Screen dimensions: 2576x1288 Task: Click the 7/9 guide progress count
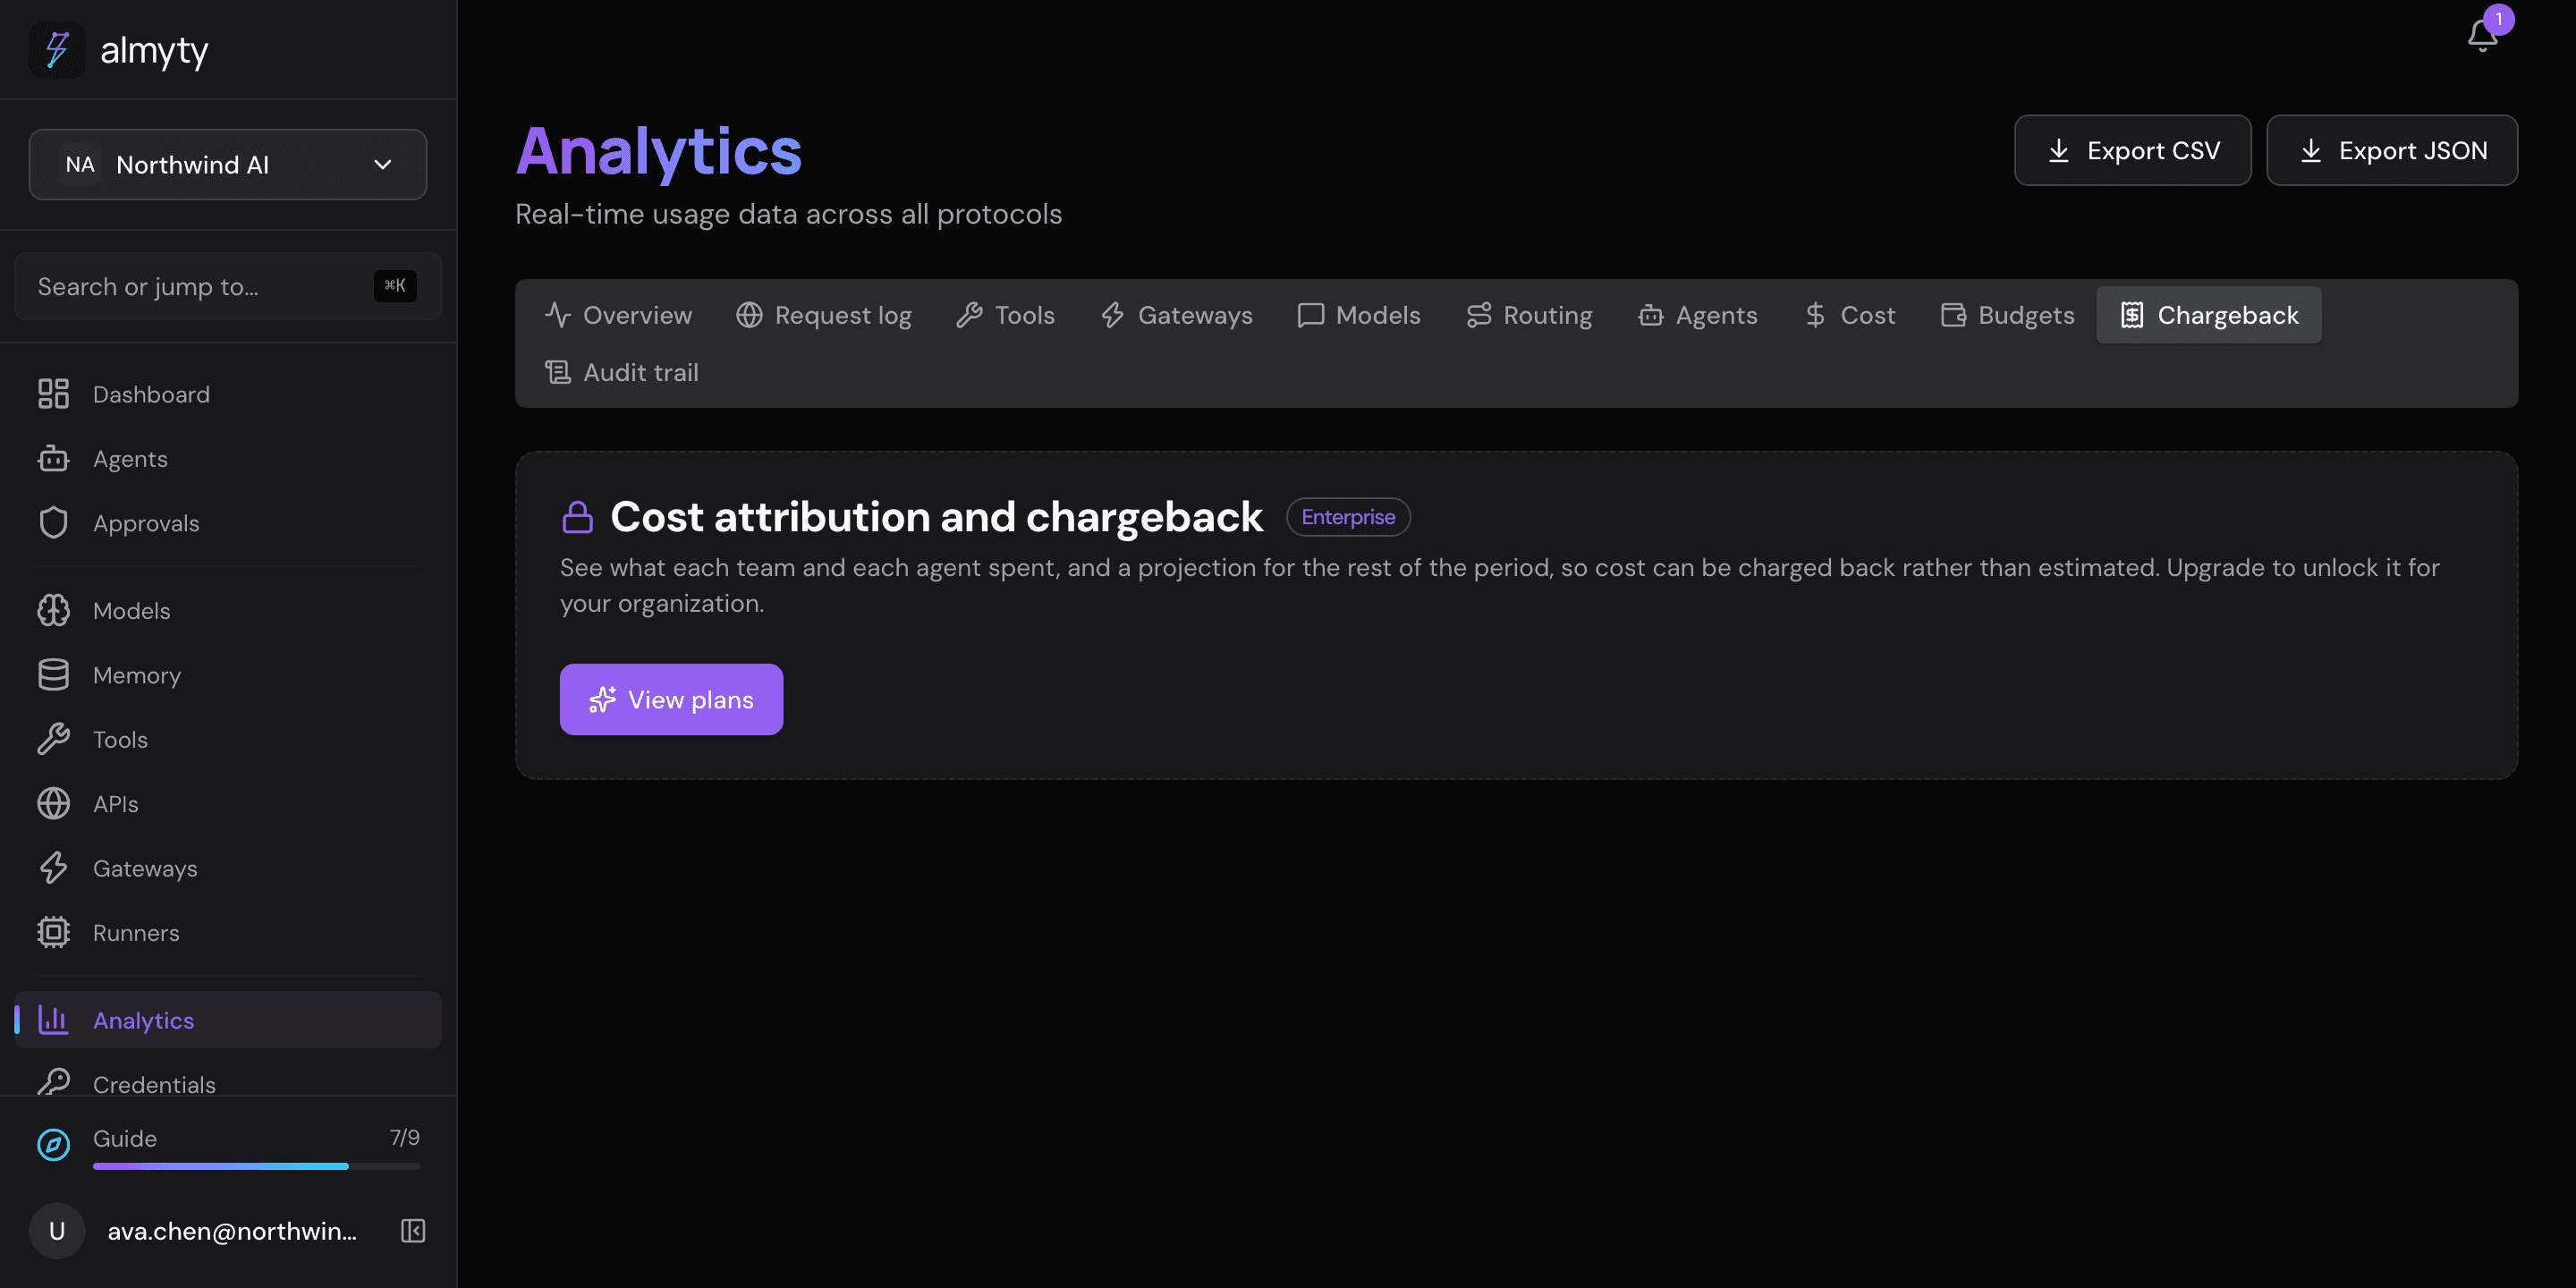[404, 1137]
